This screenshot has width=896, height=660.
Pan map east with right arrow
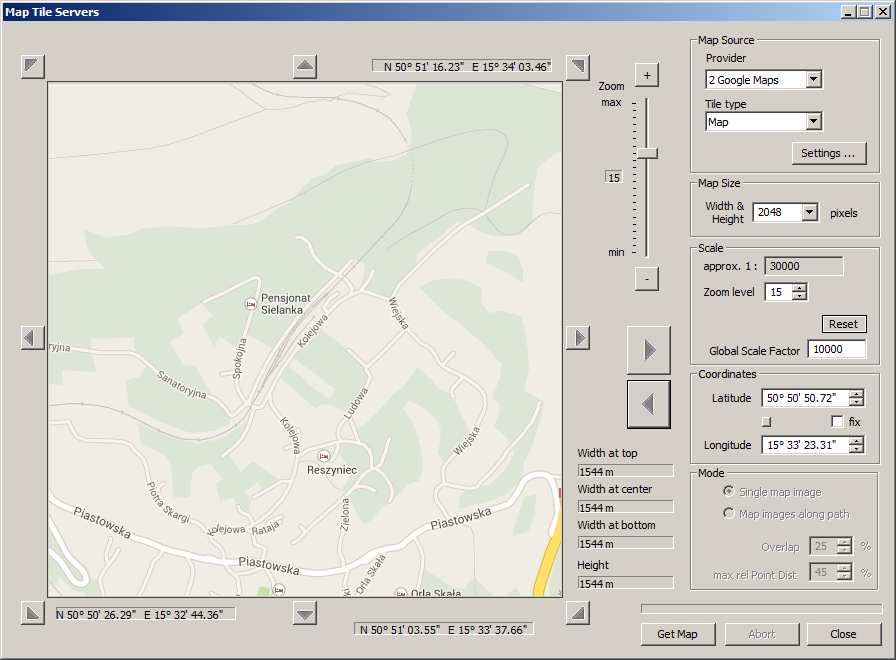point(577,338)
